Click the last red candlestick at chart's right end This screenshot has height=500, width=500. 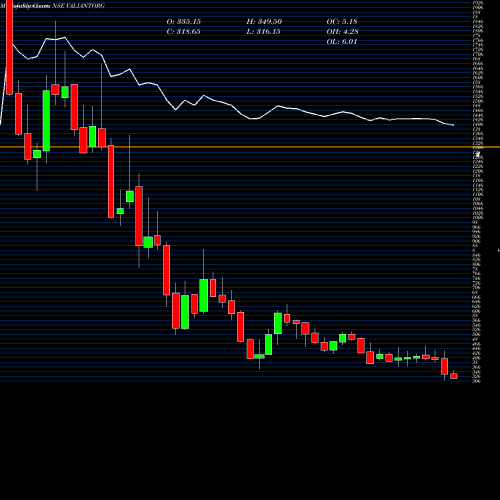click(x=454, y=376)
